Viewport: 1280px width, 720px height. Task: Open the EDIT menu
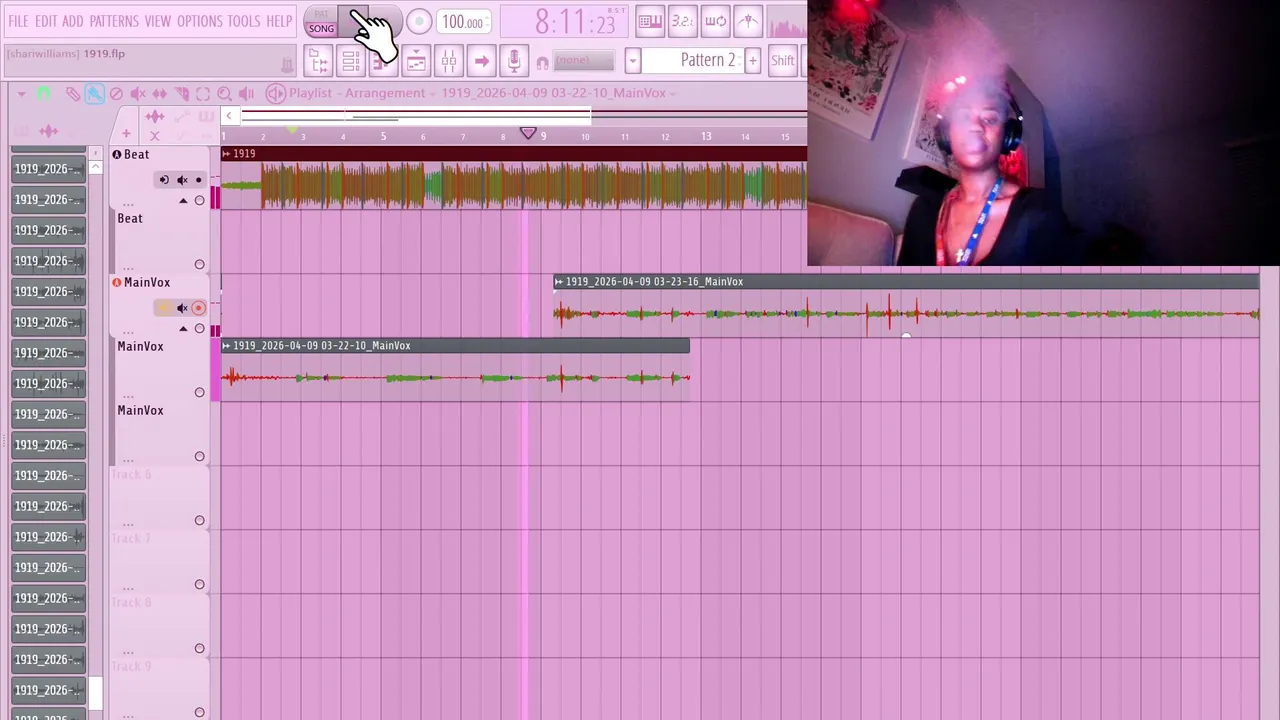46,21
